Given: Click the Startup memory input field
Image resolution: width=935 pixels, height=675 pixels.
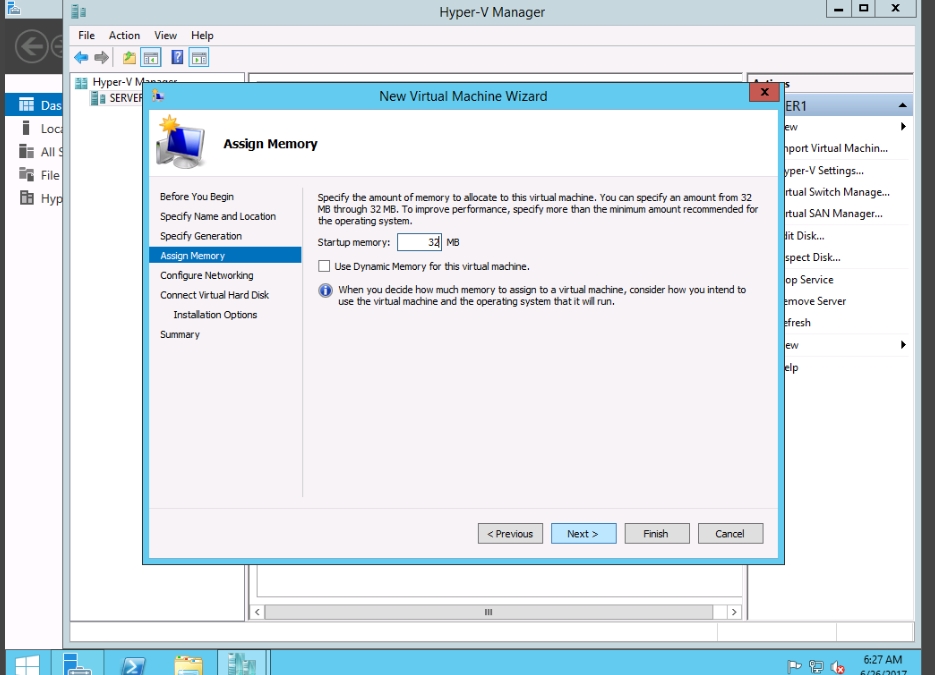Looking at the screenshot, I should 418,242.
